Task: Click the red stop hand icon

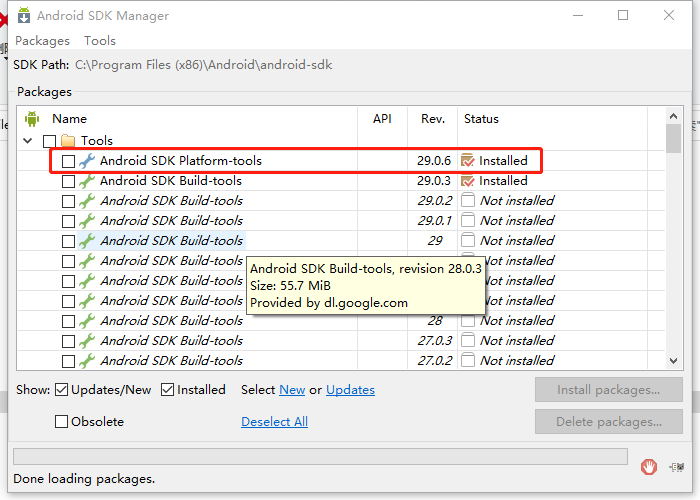Action: (649, 467)
